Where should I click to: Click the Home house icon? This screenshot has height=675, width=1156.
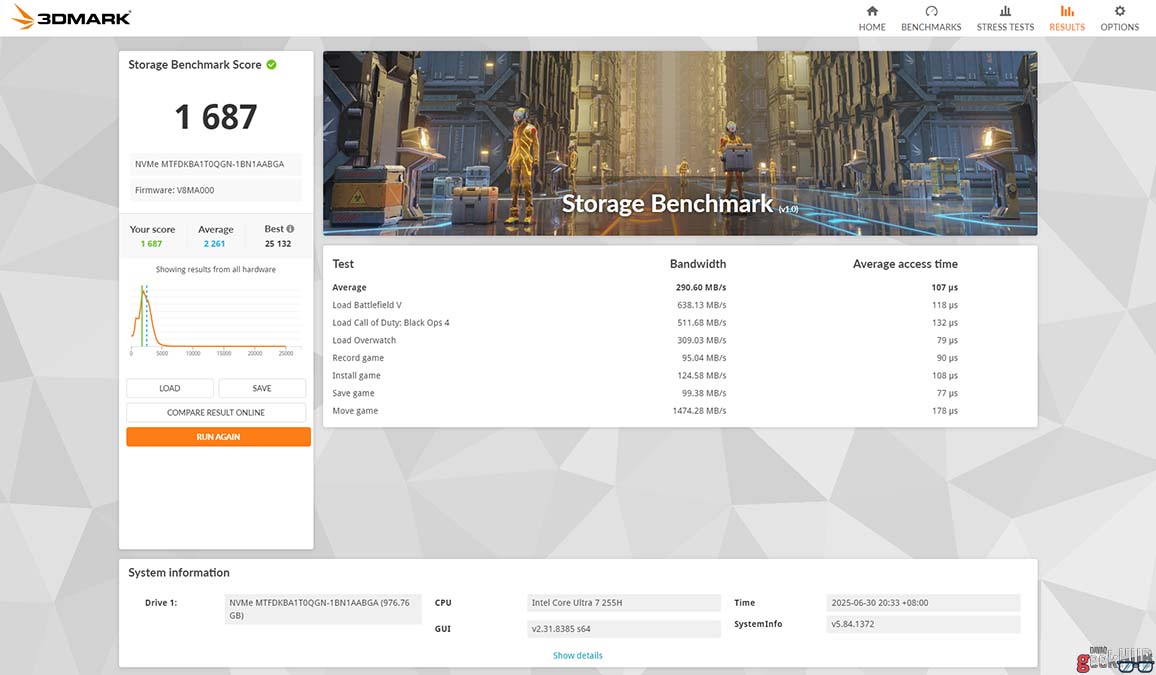[872, 11]
